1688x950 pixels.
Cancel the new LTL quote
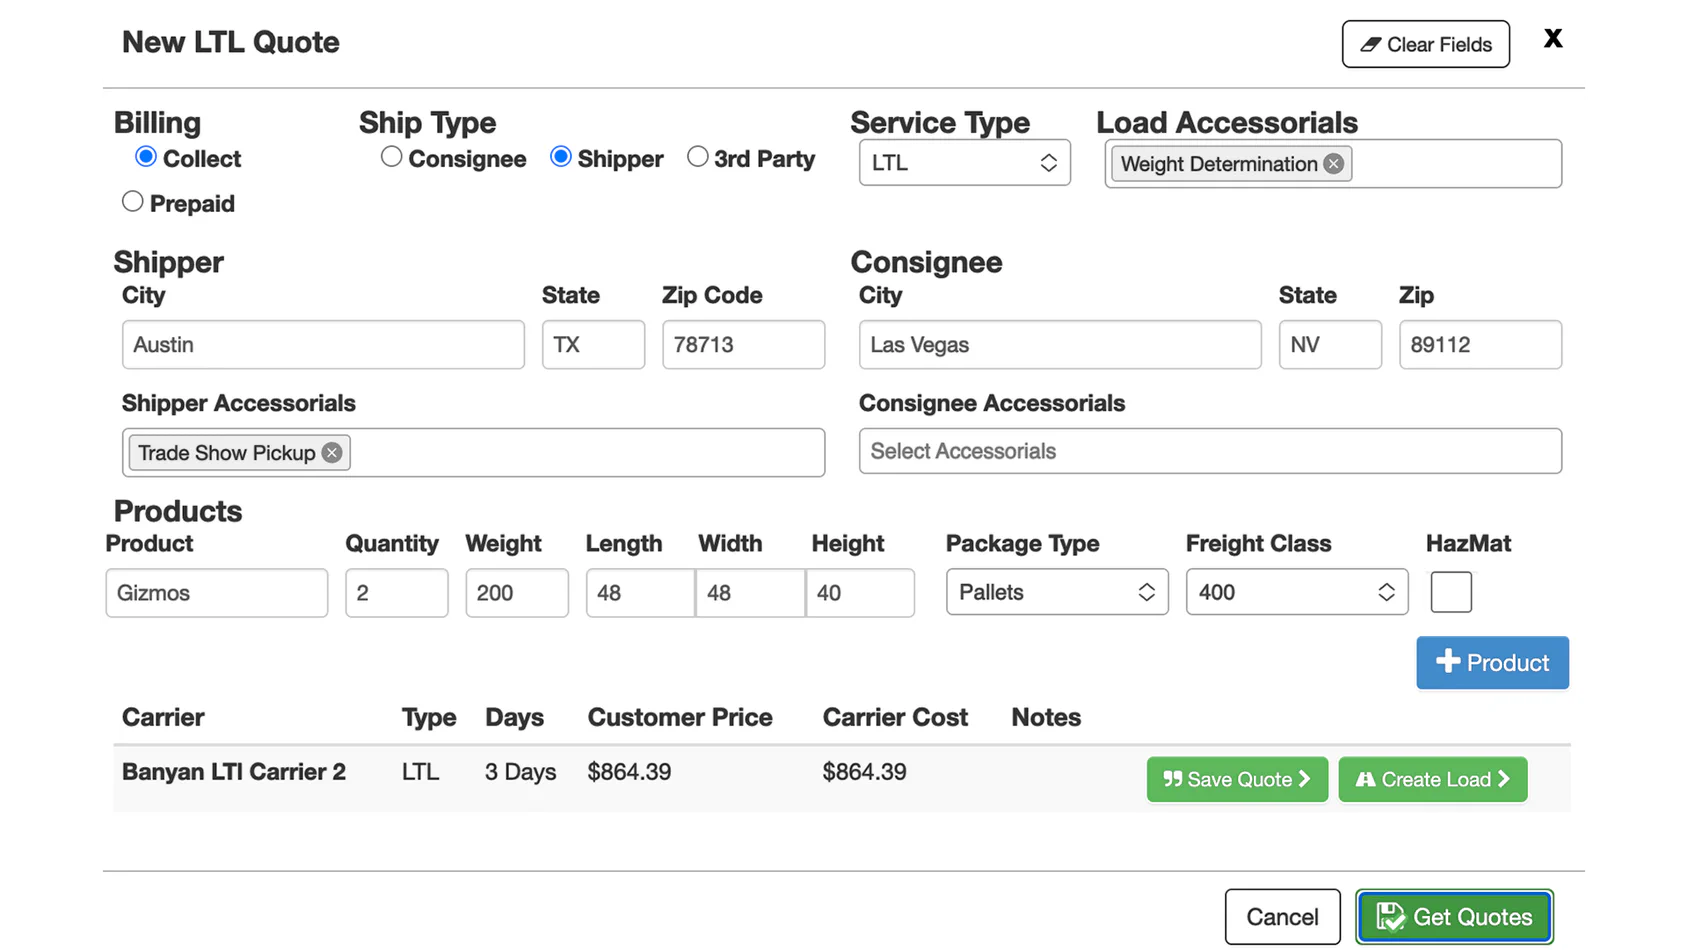pos(1282,917)
